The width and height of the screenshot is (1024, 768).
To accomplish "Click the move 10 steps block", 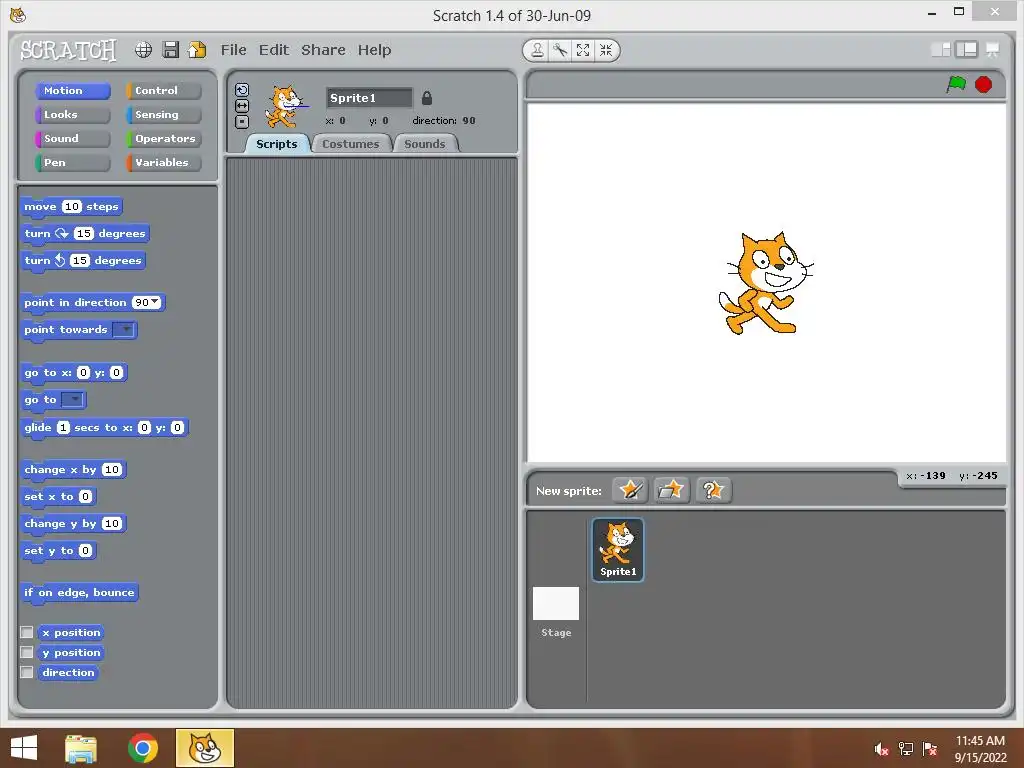I will (x=72, y=207).
